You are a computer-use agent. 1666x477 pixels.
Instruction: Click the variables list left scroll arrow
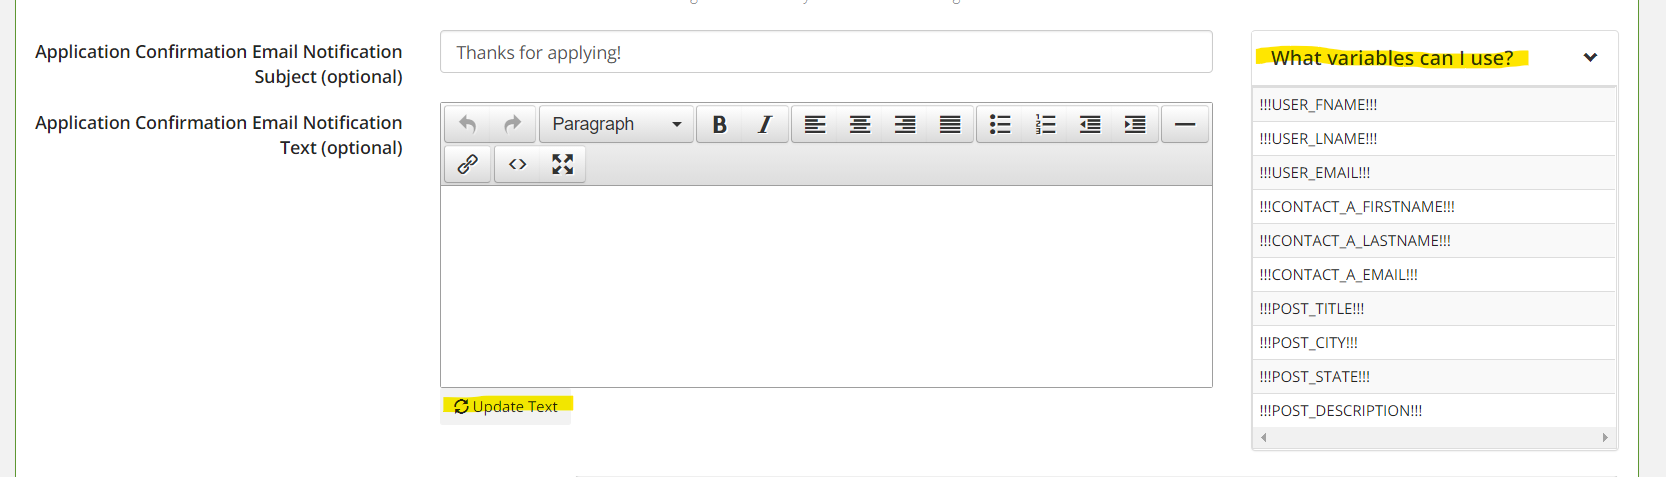(x=1264, y=438)
